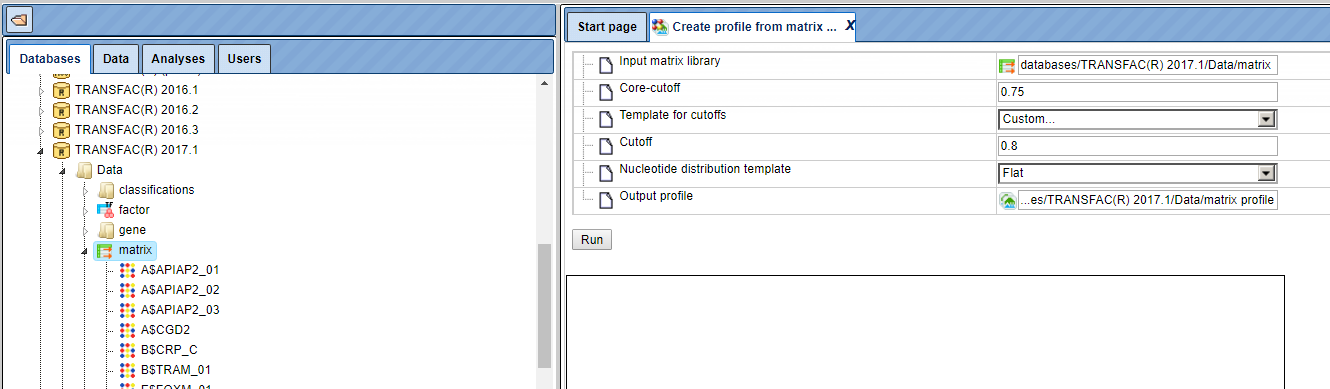Click the A$CGD2 matrix icon
Image resolution: width=1330 pixels, height=389 pixels.
tap(127, 330)
